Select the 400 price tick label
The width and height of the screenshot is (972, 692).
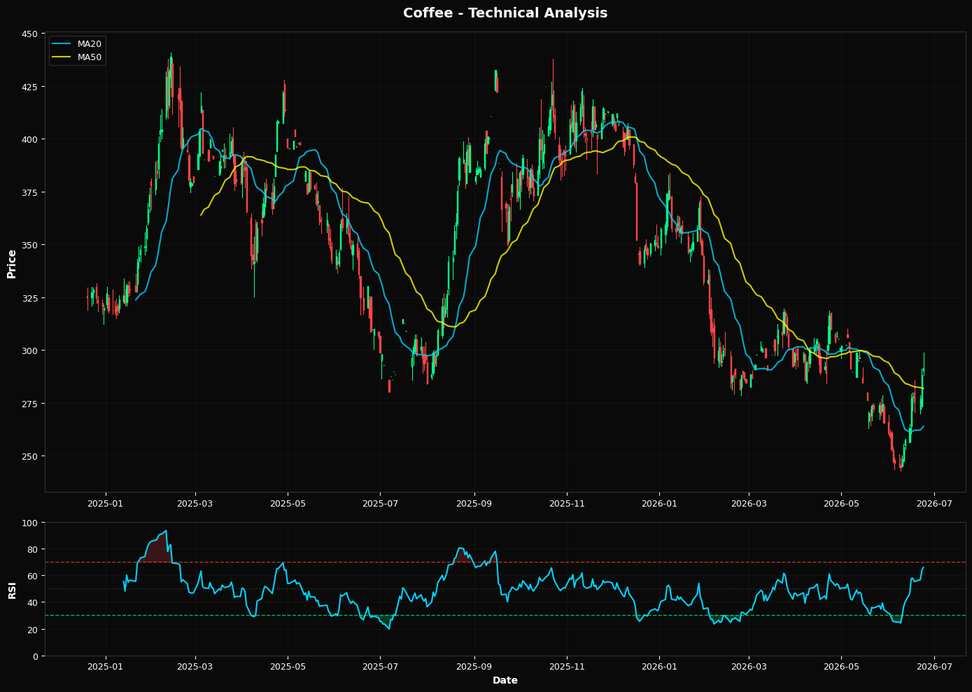[30, 140]
